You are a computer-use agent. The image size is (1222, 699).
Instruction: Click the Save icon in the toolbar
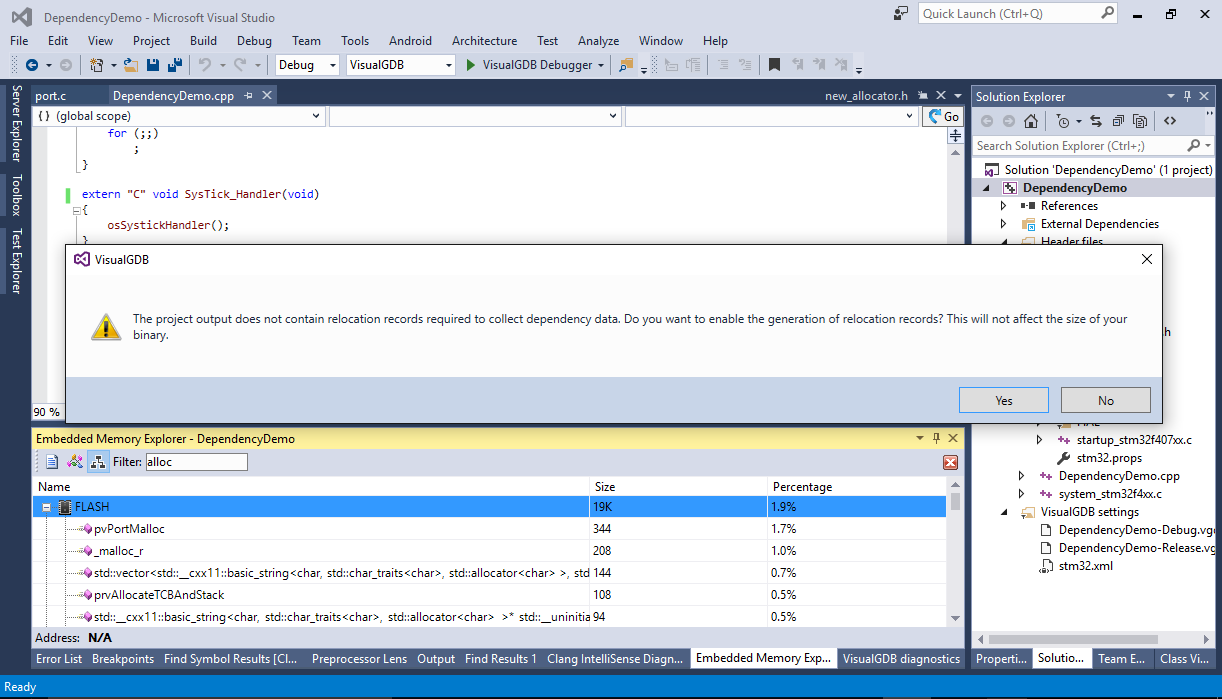153,65
